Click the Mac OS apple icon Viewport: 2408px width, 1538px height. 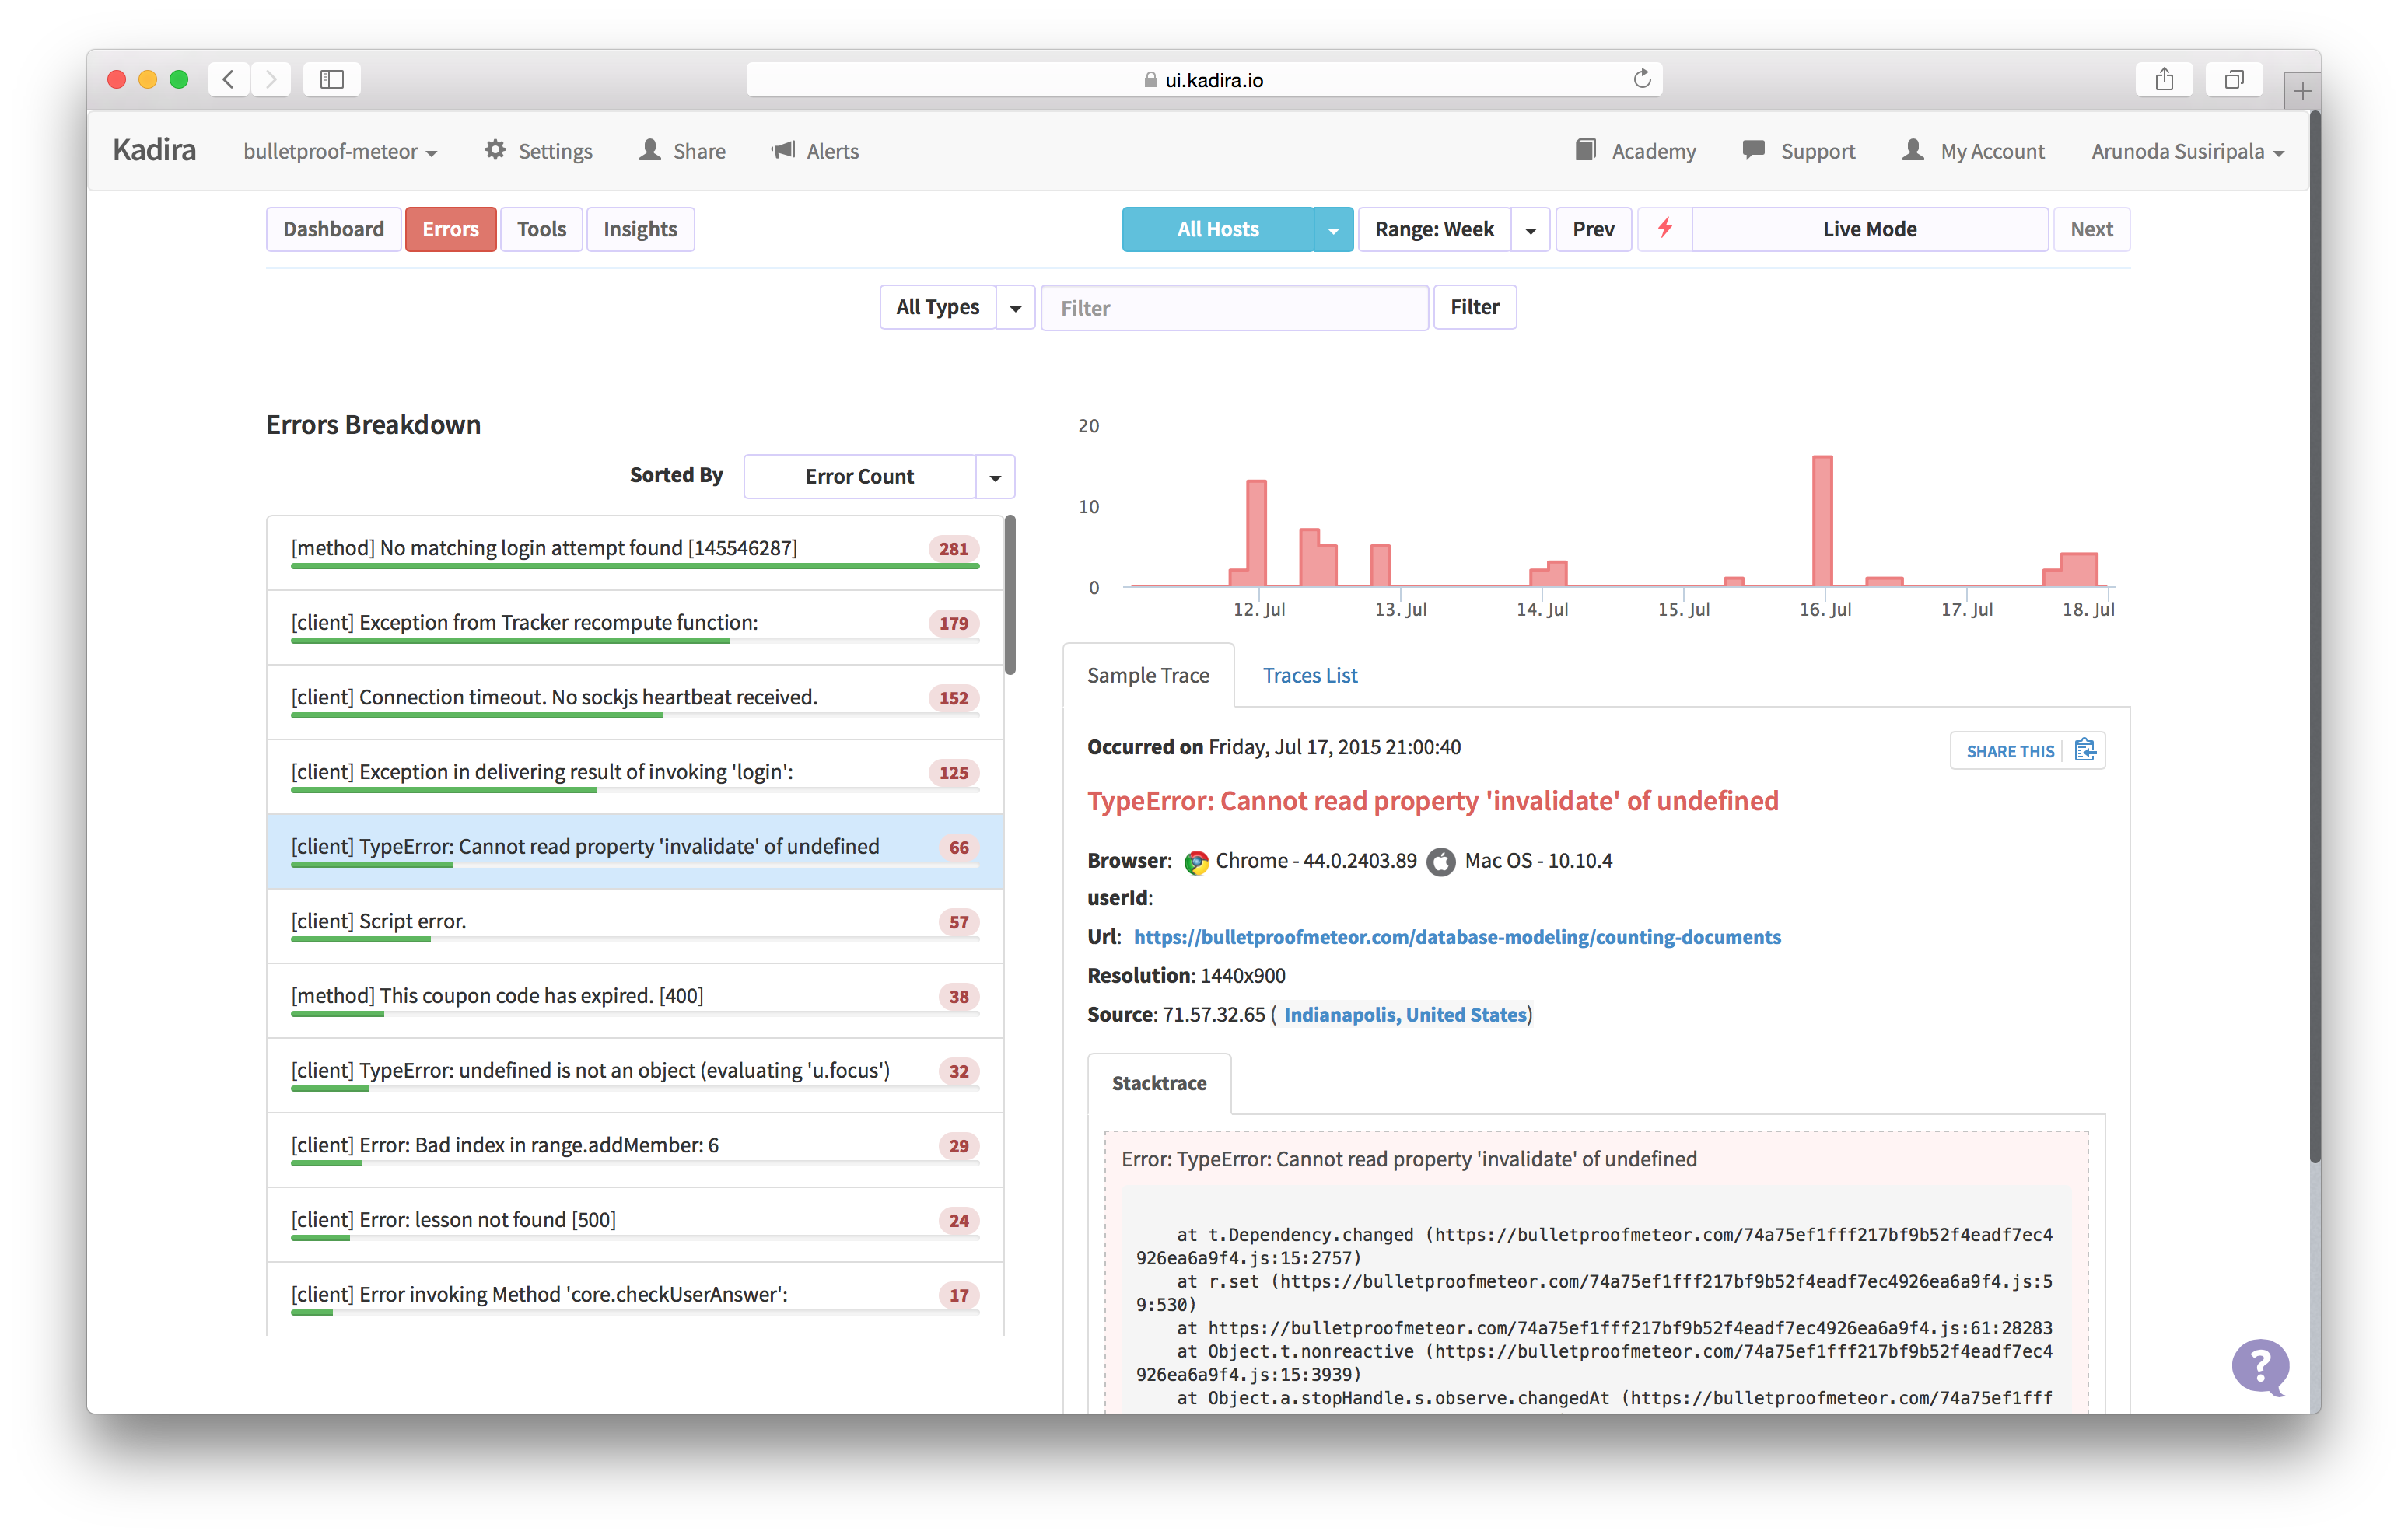[x=1441, y=862]
